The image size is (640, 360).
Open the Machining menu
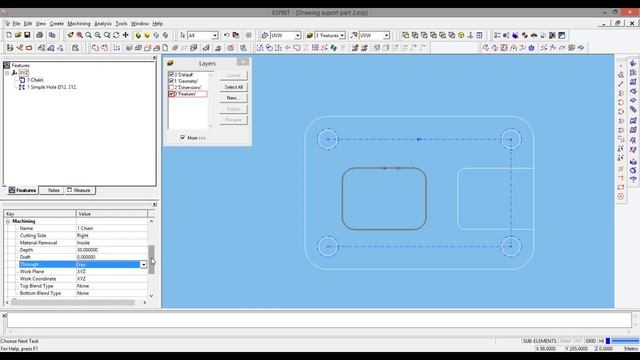point(79,24)
